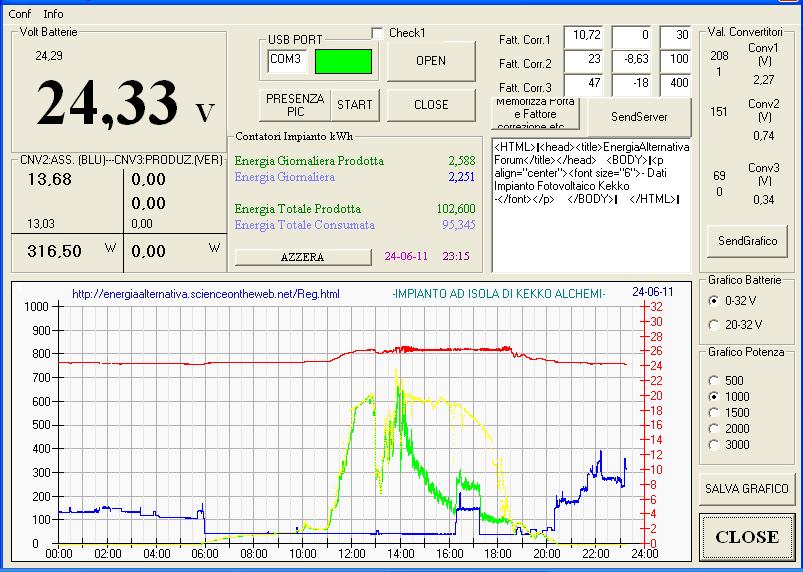The image size is (803, 572).
Task: Open the Info menu
Action: tap(53, 14)
